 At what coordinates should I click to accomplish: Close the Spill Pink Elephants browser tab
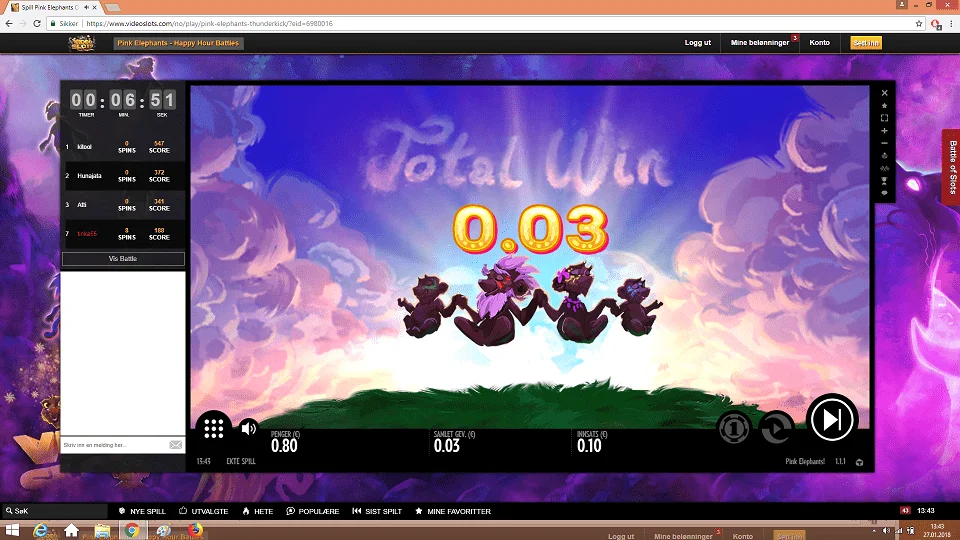tap(94, 7)
